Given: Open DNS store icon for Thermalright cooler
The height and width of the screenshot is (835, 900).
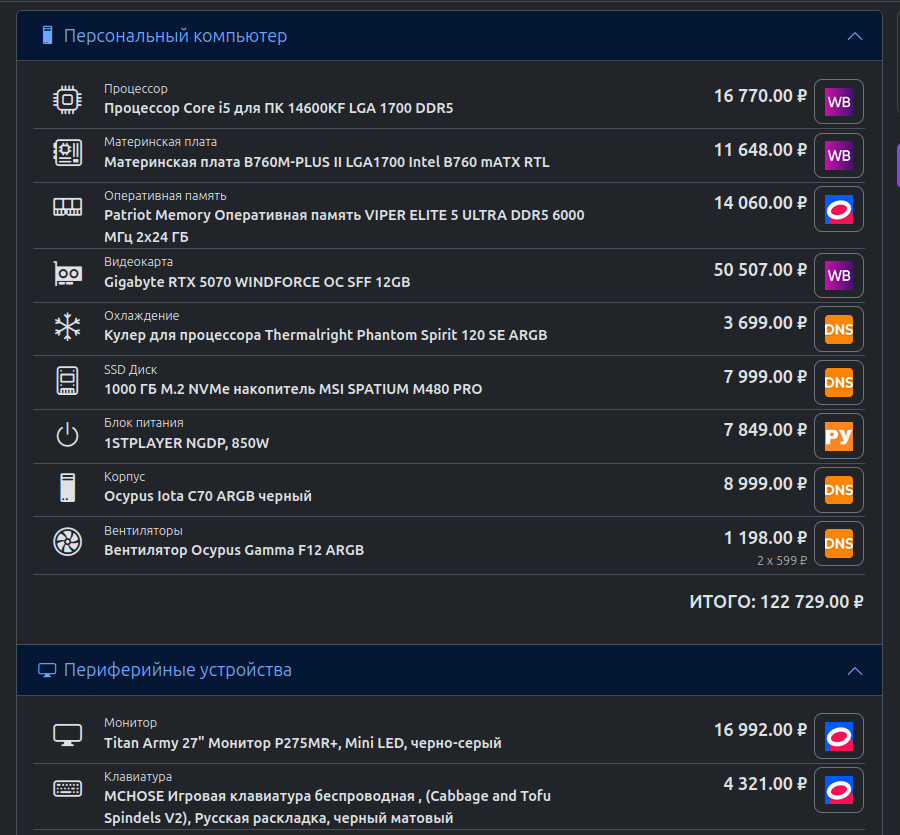Looking at the screenshot, I should 839,329.
